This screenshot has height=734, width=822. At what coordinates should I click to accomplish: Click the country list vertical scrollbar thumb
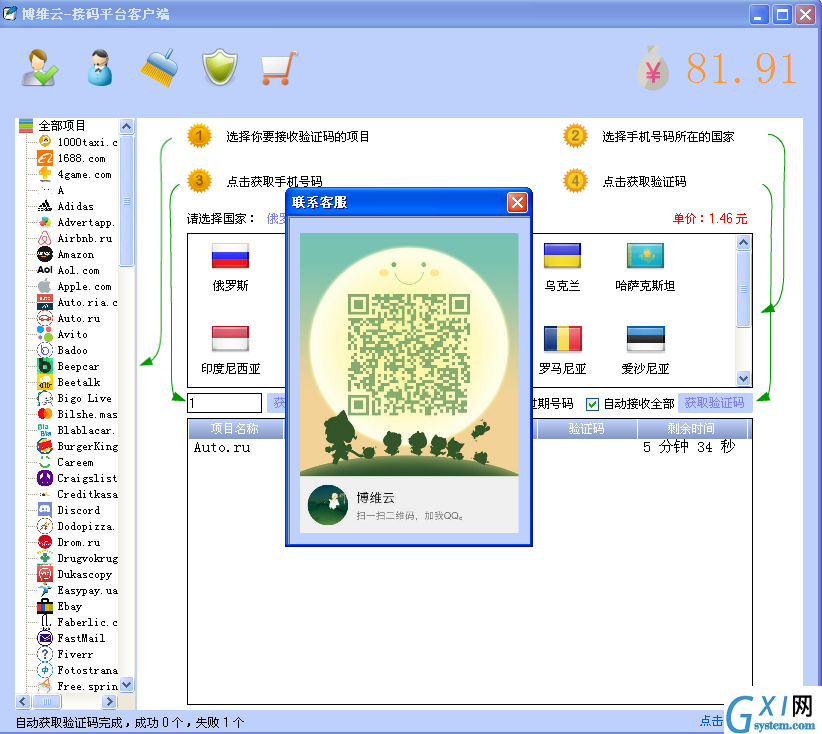coord(743,289)
